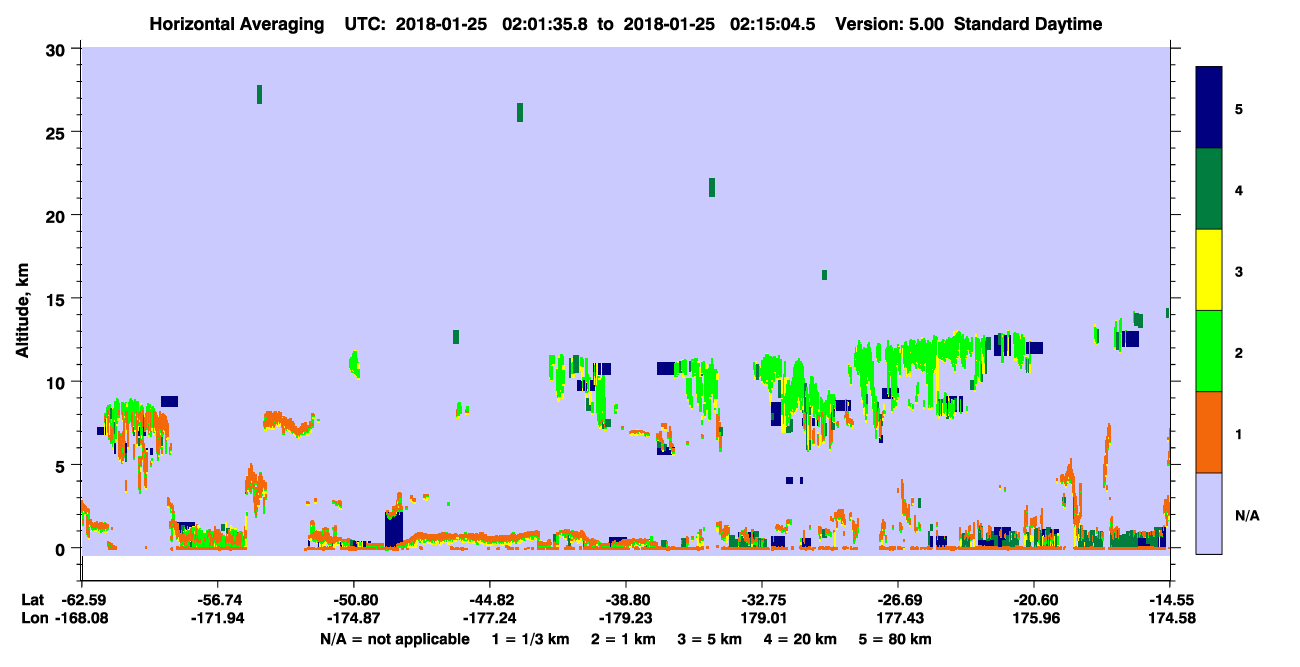Click longitude value 177.43

point(898,619)
